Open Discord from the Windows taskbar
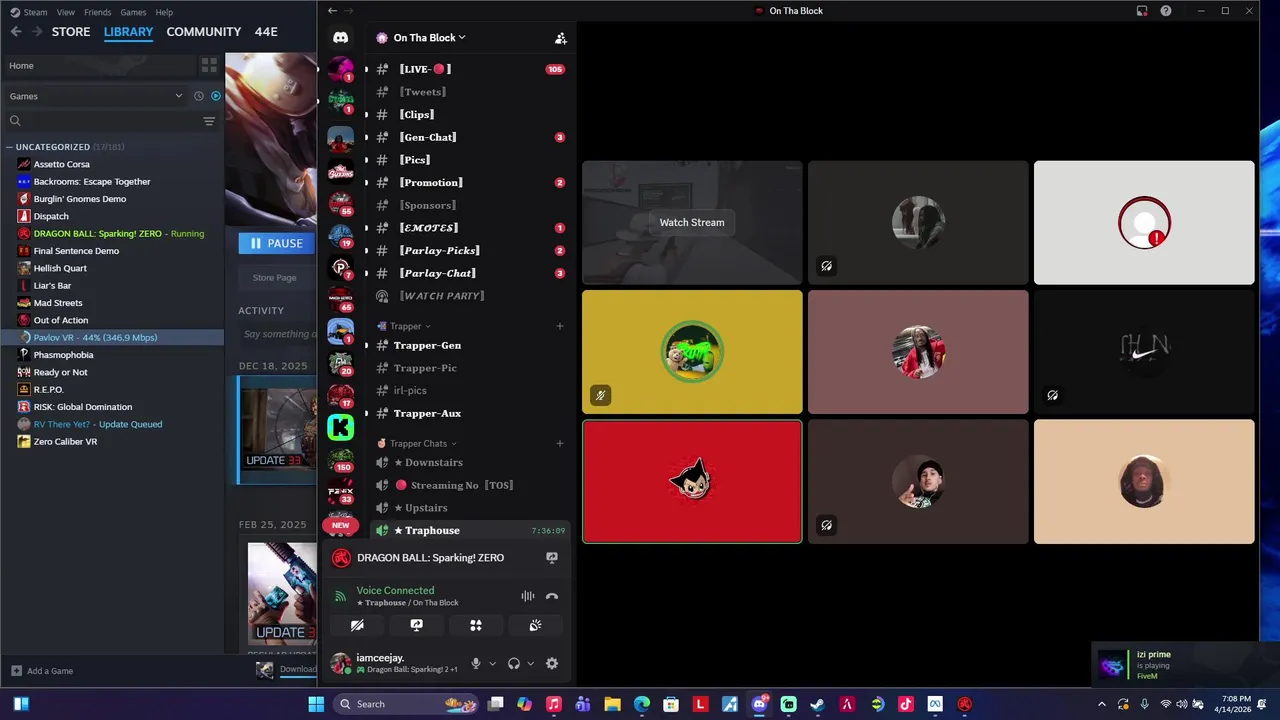 pyautogui.click(x=759, y=704)
